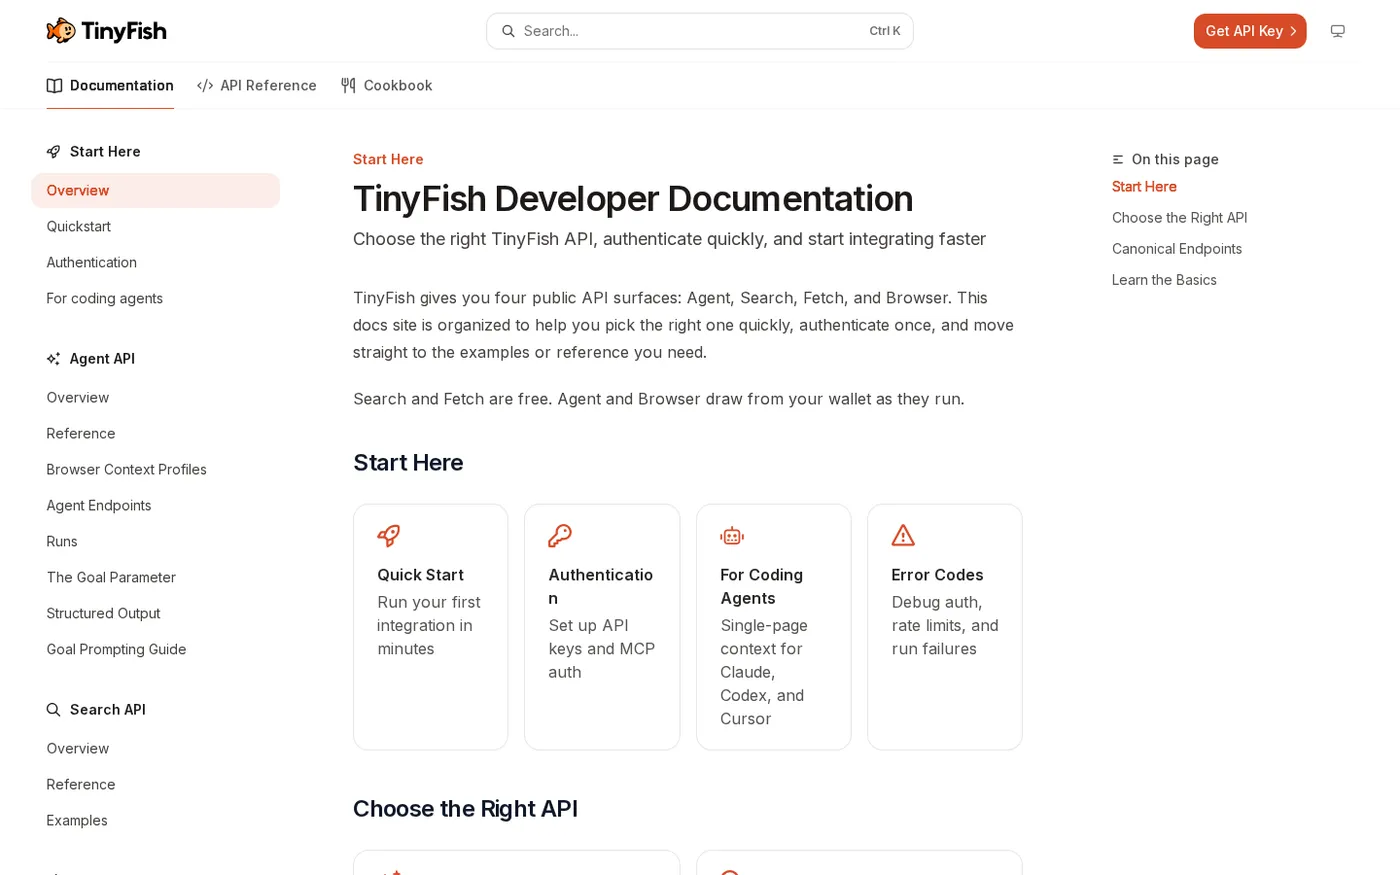The width and height of the screenshot is (1400, 875).
Task: Open Runs in the sidebar
Action: (156, 542)
